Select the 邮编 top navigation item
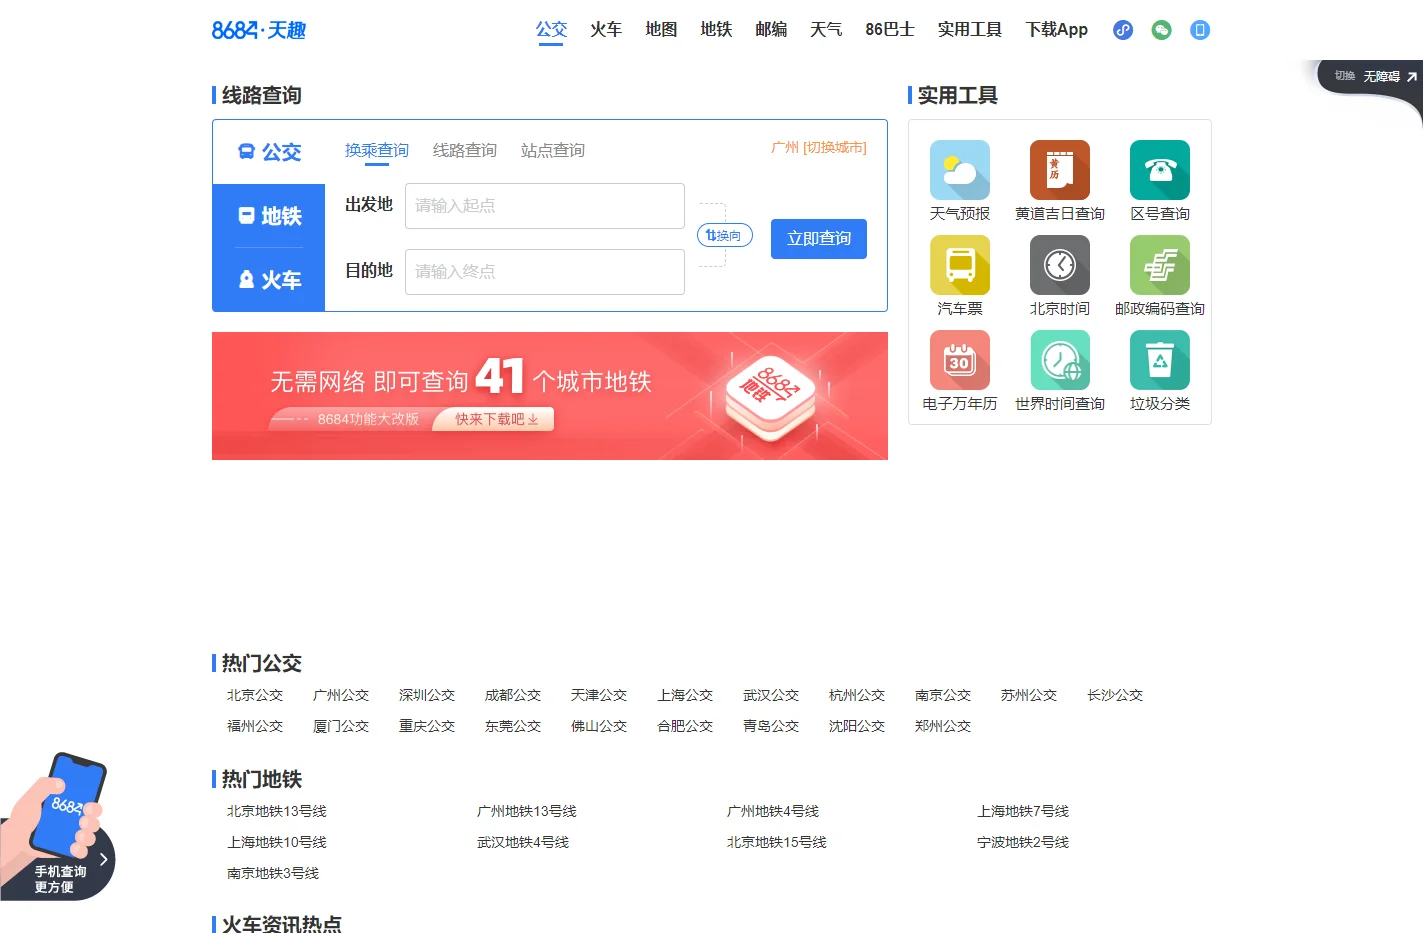This screenshot has width=1424, height=933. [x=771, y=29]
